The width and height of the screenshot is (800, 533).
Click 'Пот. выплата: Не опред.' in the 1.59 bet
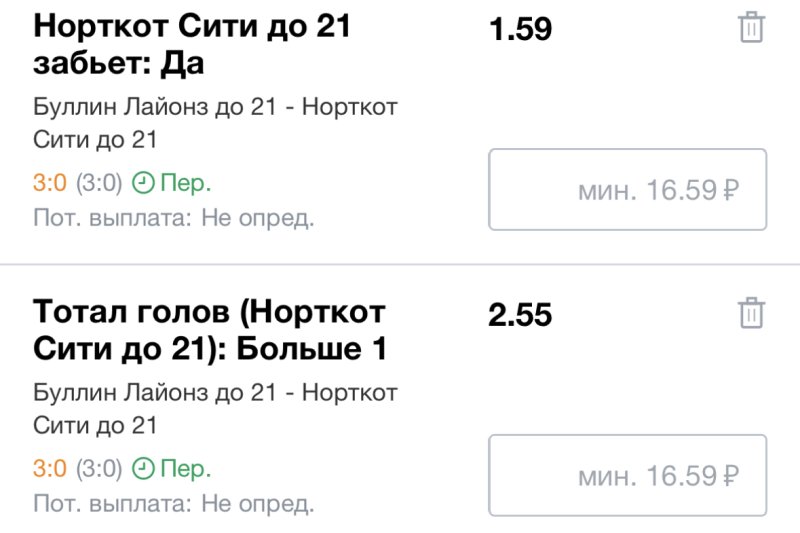(x=174, y=218)
